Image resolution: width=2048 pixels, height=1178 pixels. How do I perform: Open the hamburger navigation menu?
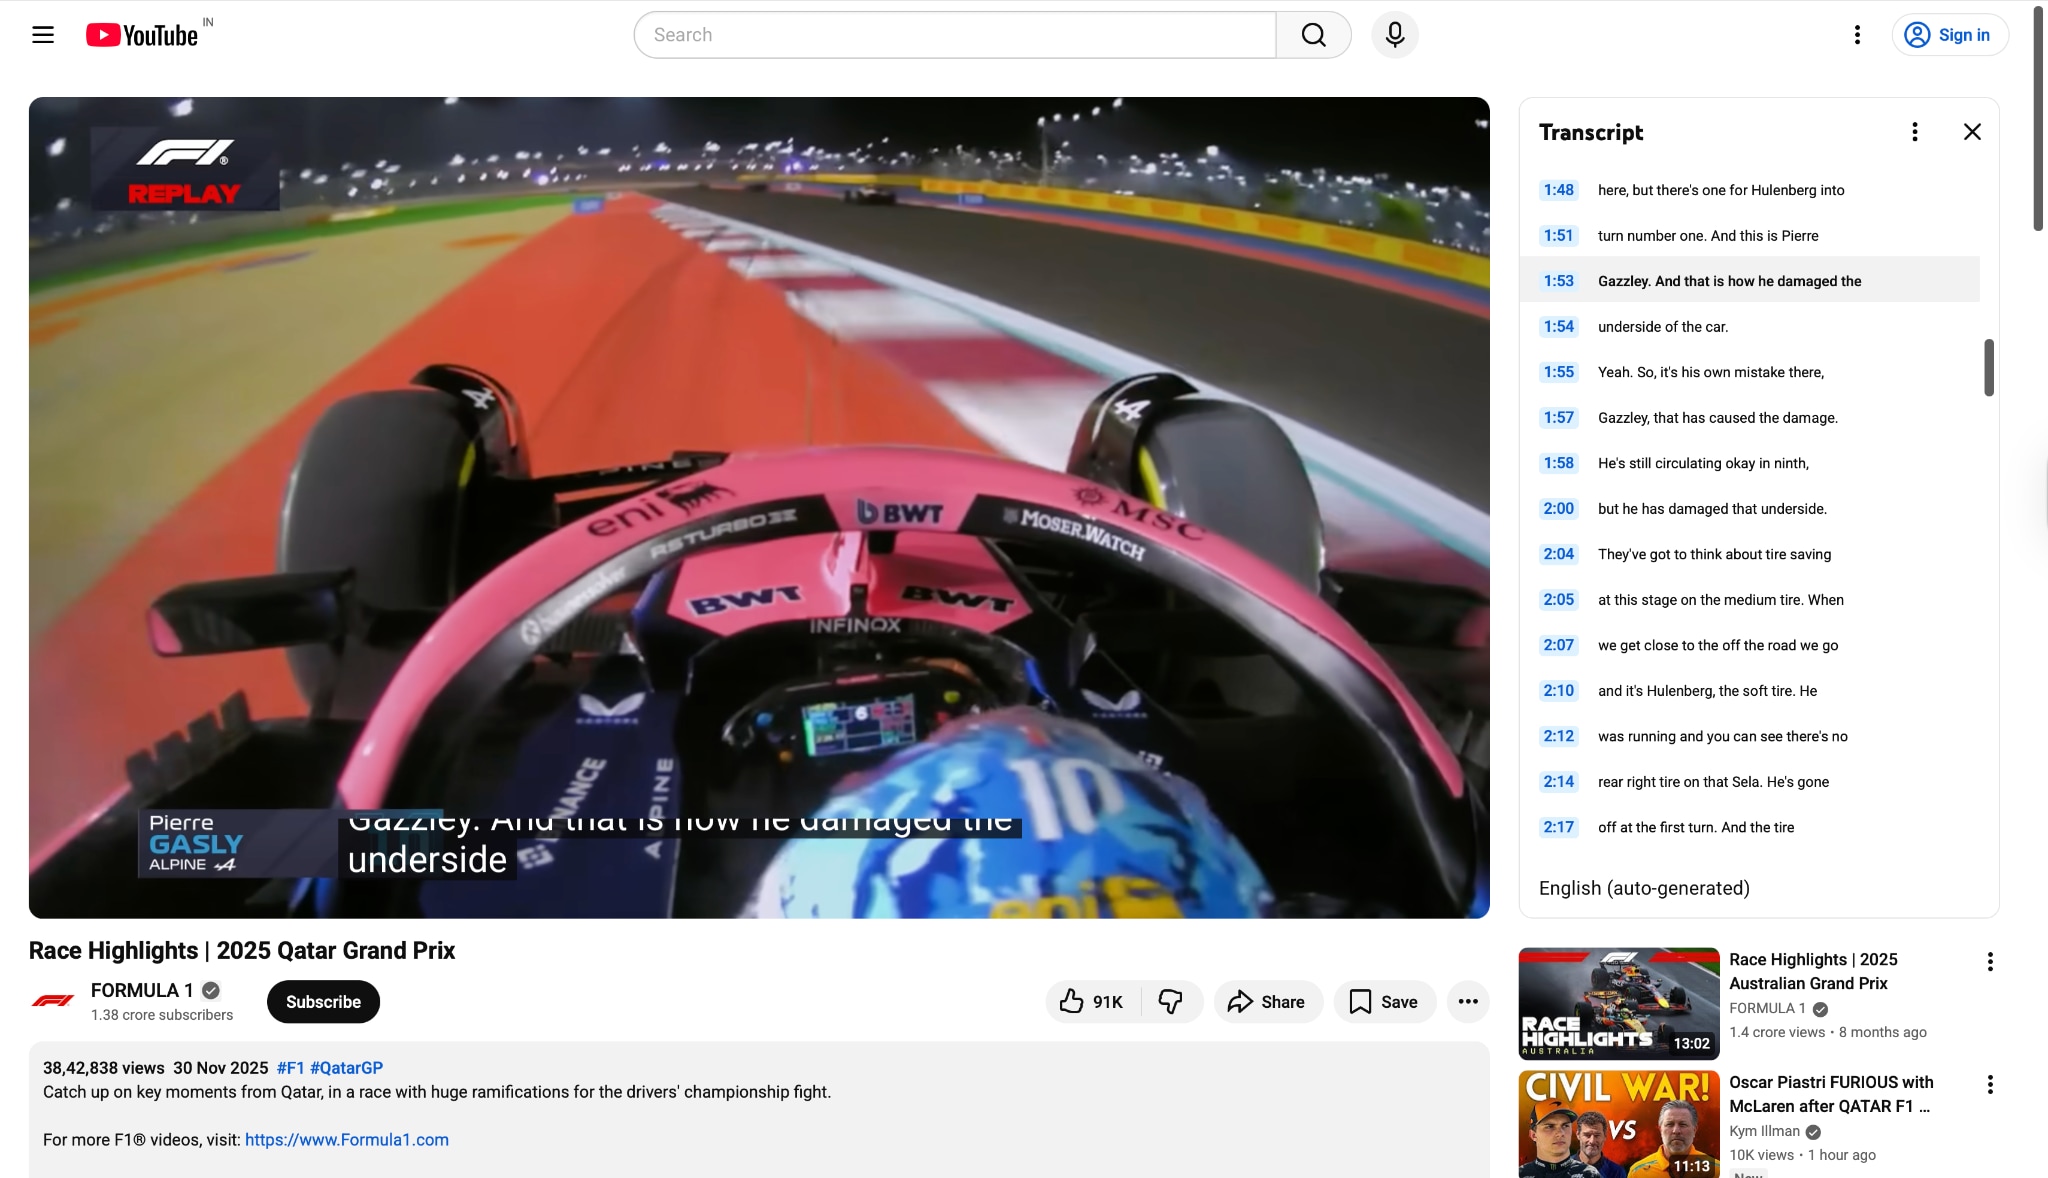pos(42,34)
